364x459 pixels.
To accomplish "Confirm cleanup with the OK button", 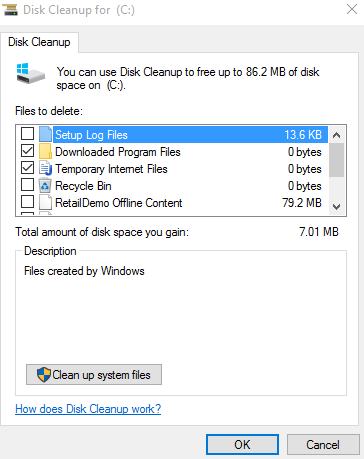I will tap(242, 444).
